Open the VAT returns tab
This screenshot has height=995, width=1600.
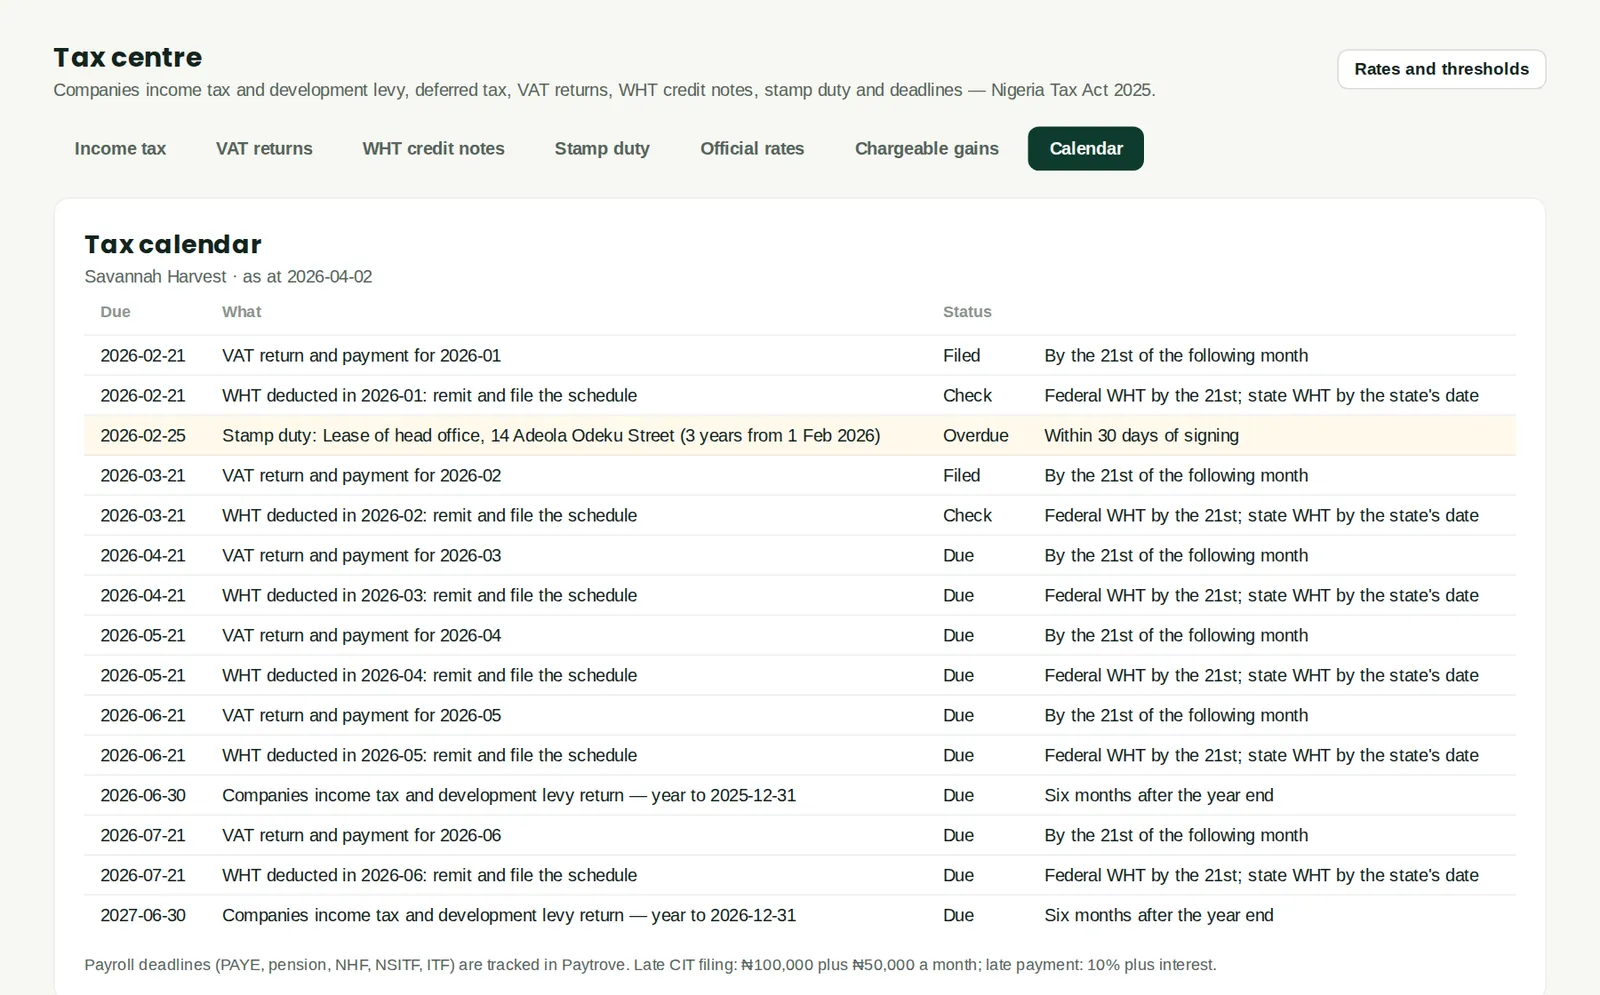pyautogui.click(x=264, y=149)
